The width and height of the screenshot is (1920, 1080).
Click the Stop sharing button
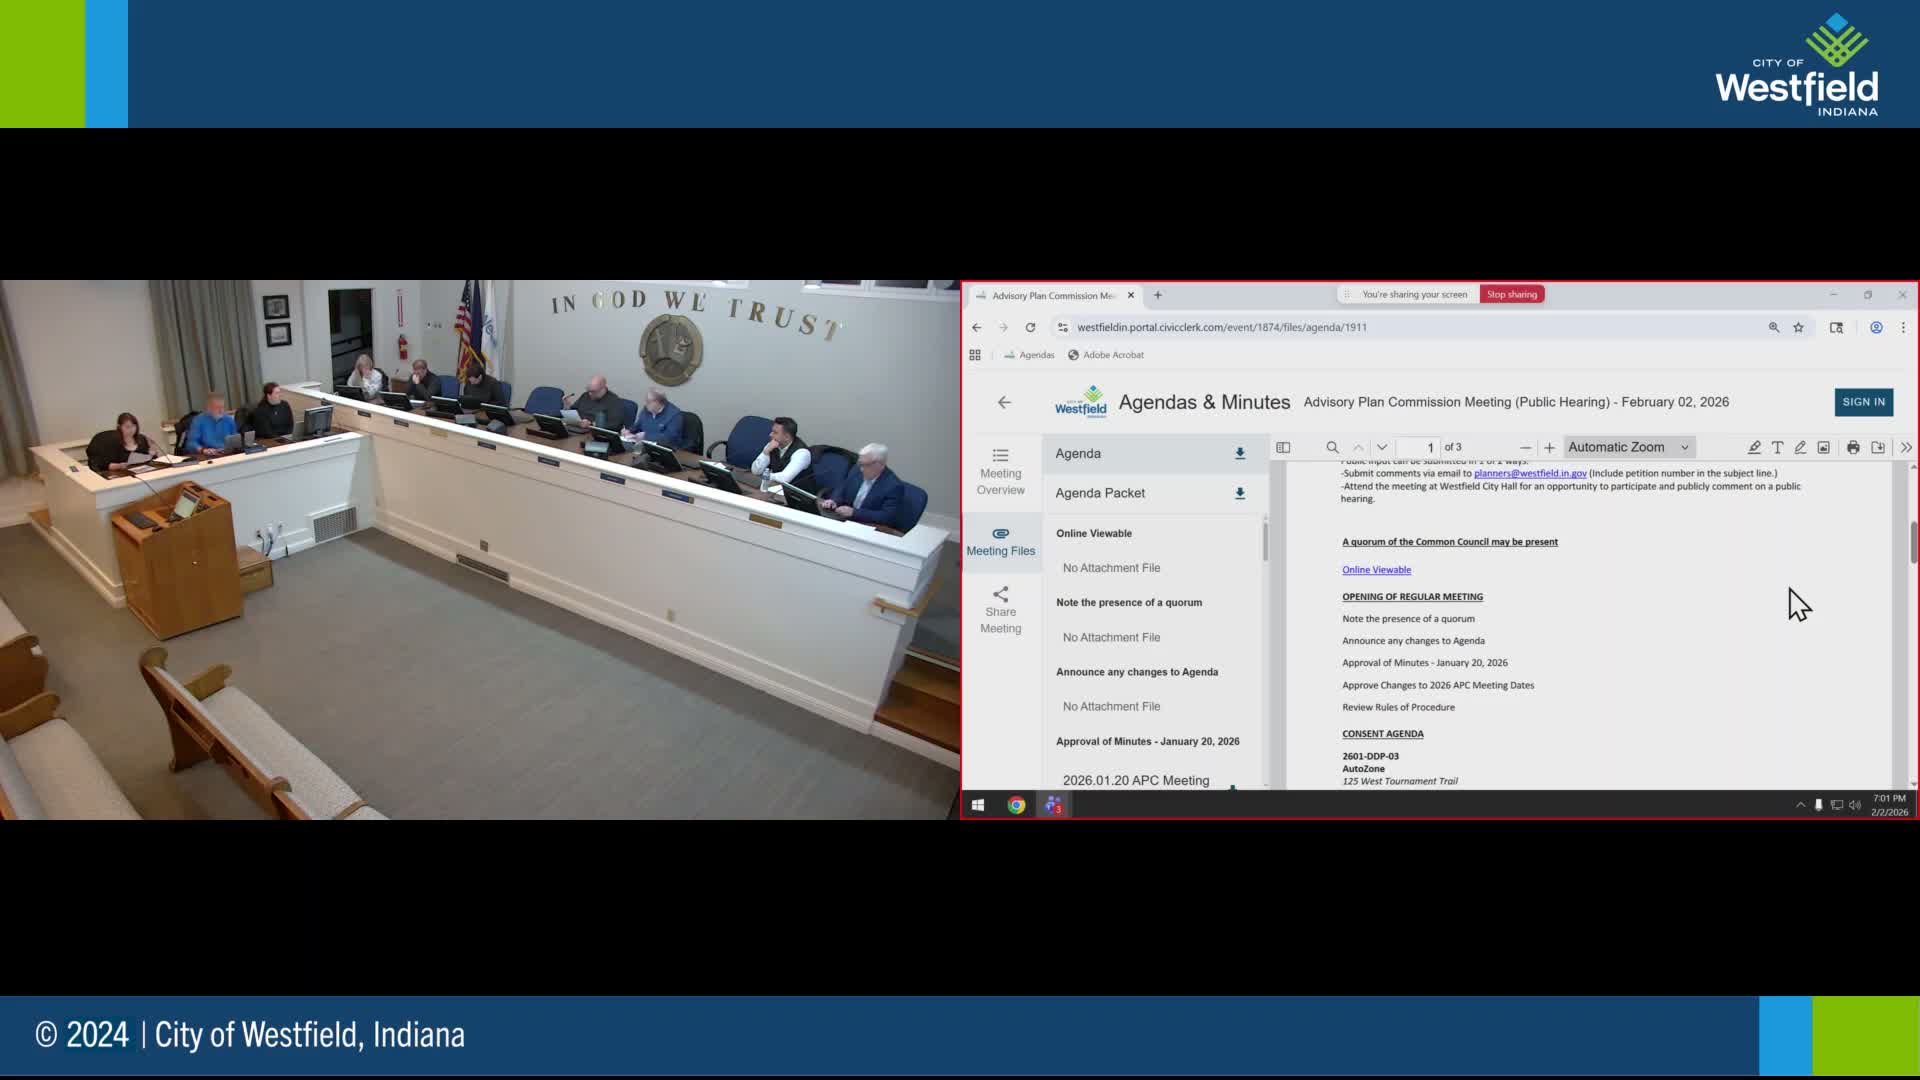pyautogui.click(x=1511, y=294)
